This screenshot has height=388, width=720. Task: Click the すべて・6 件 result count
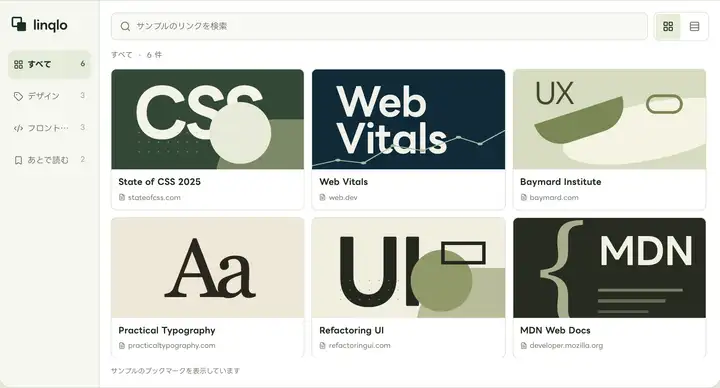[x=136, y=55]
